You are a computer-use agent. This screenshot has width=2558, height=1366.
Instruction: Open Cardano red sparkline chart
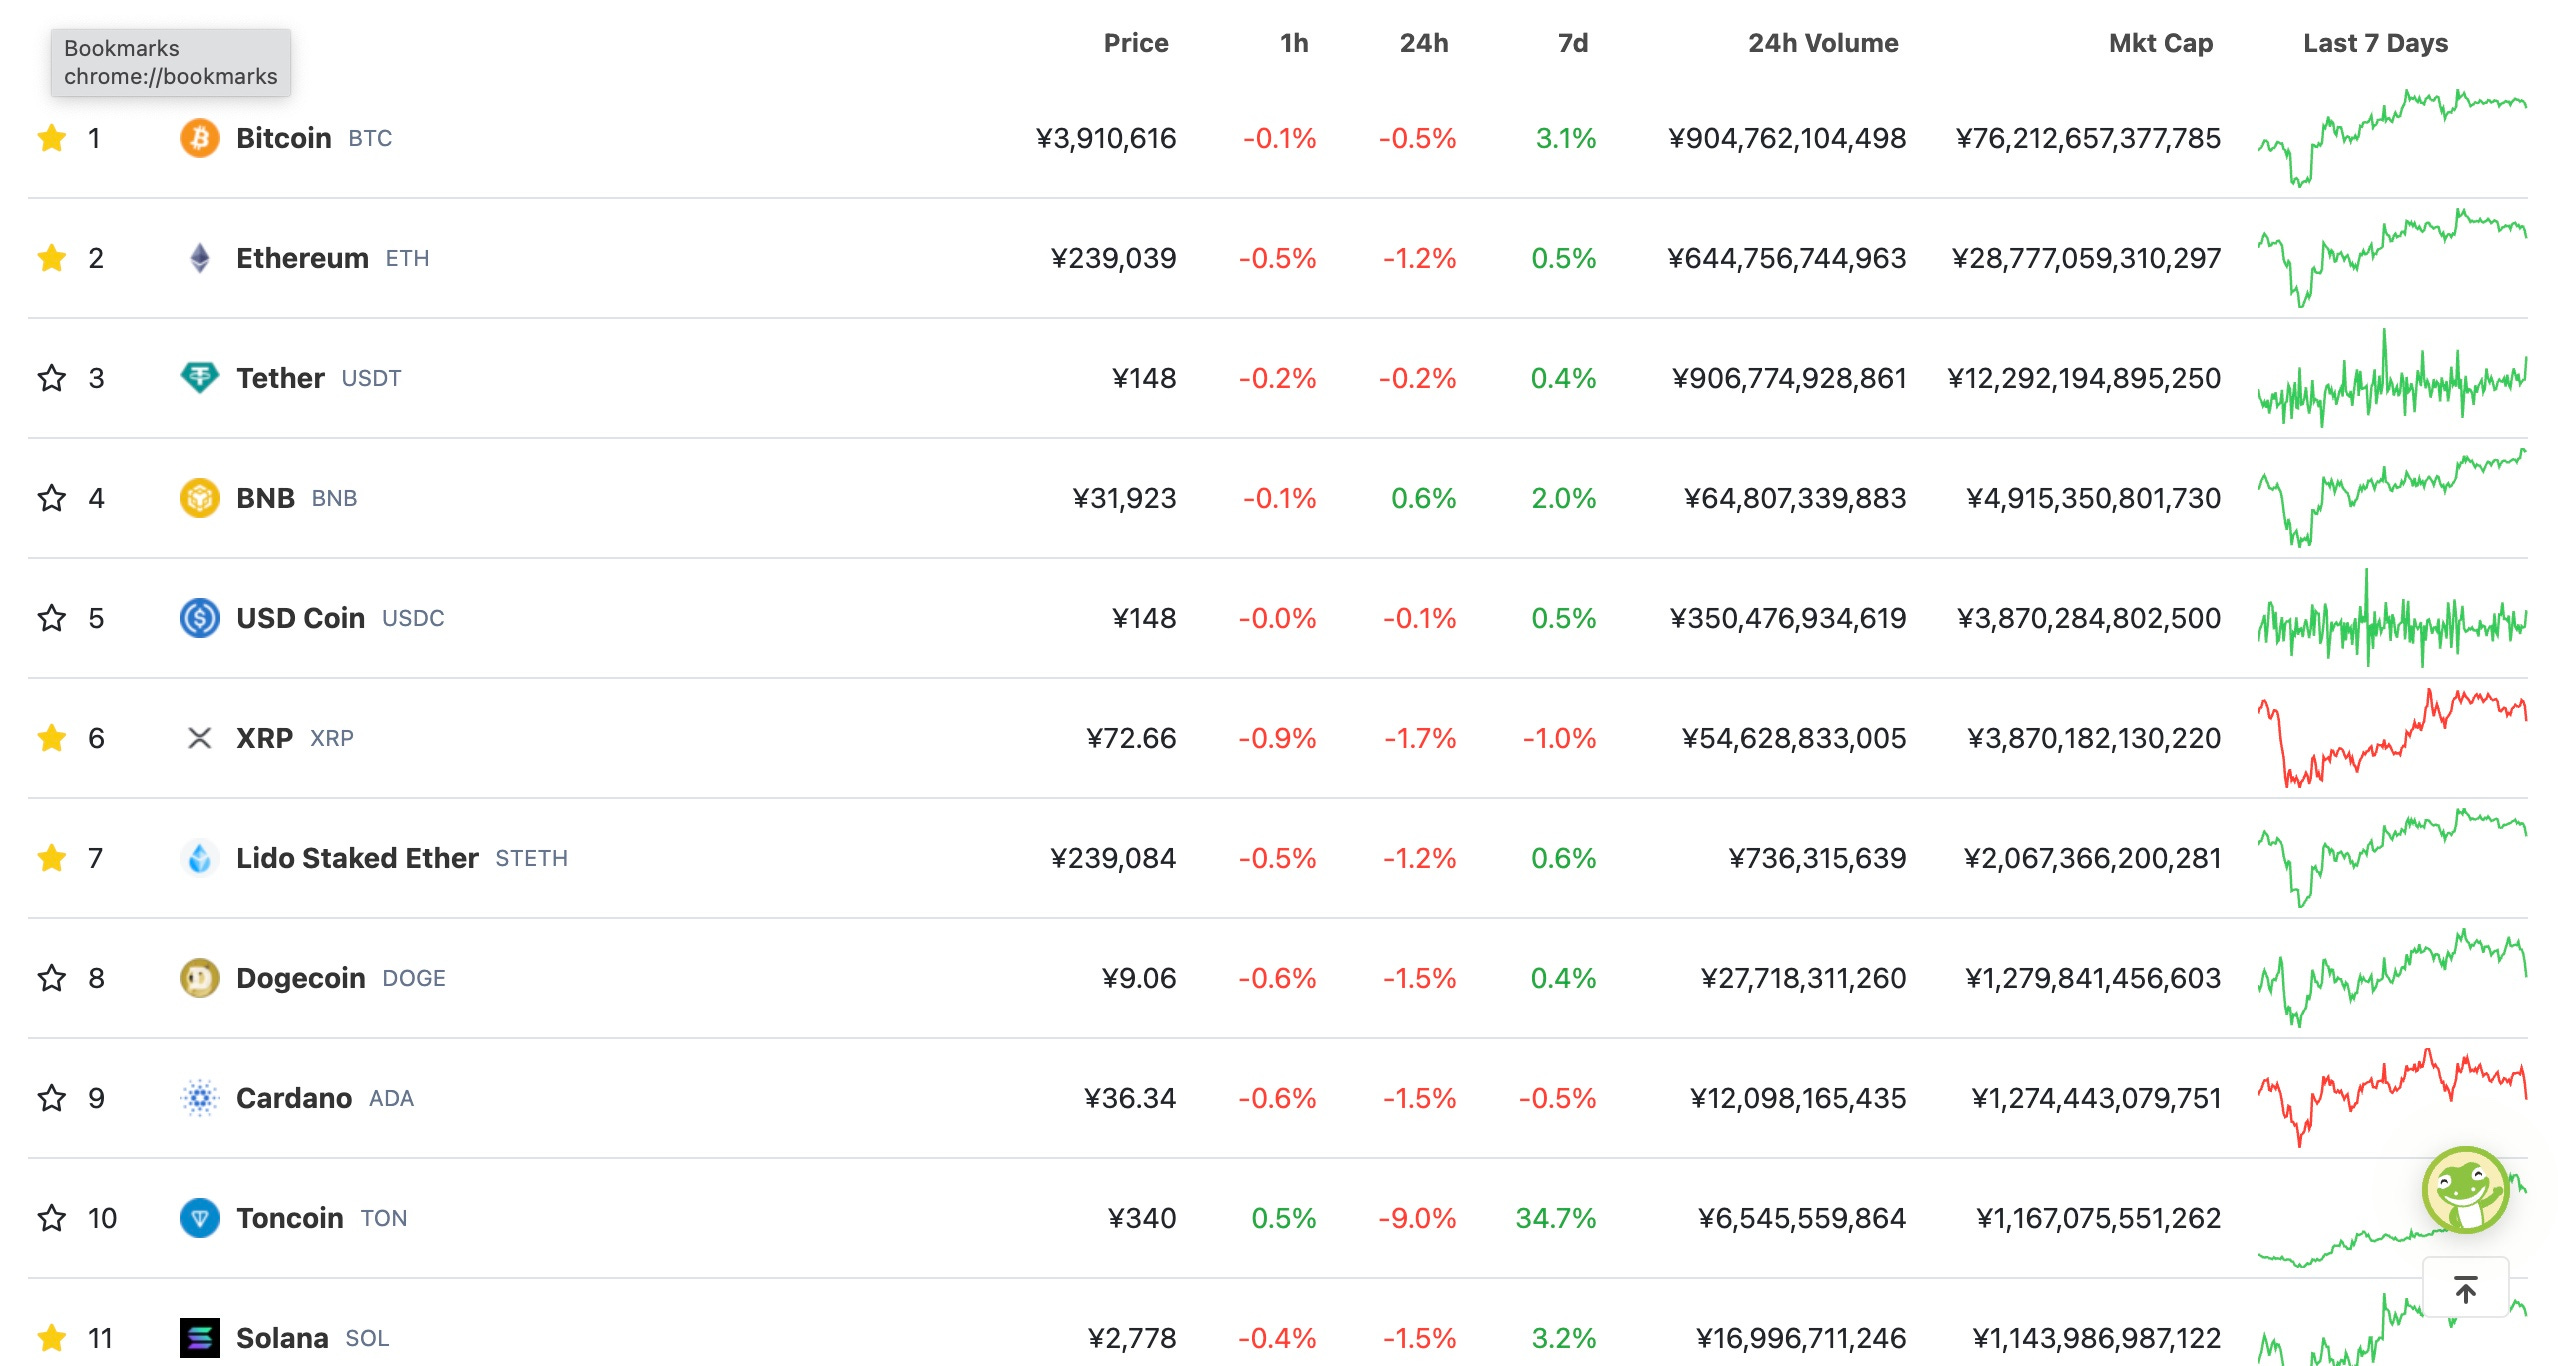point(2392,1098)
